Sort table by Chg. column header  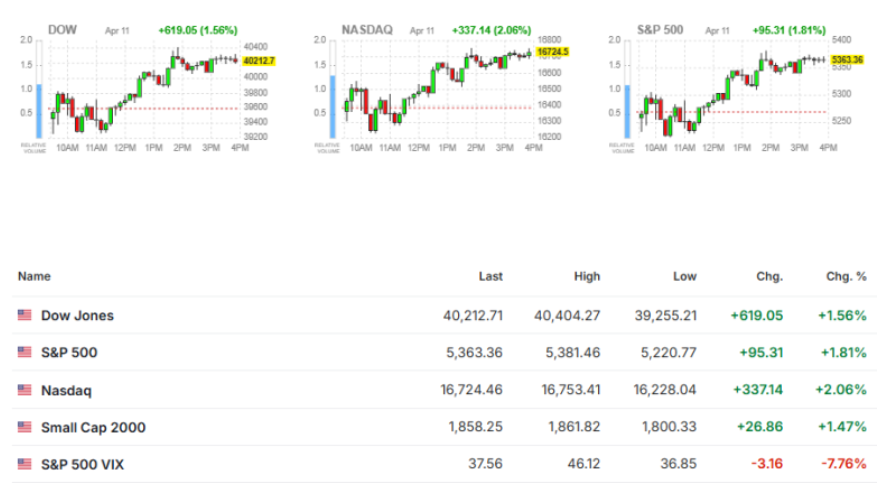[x=769, y=276]
